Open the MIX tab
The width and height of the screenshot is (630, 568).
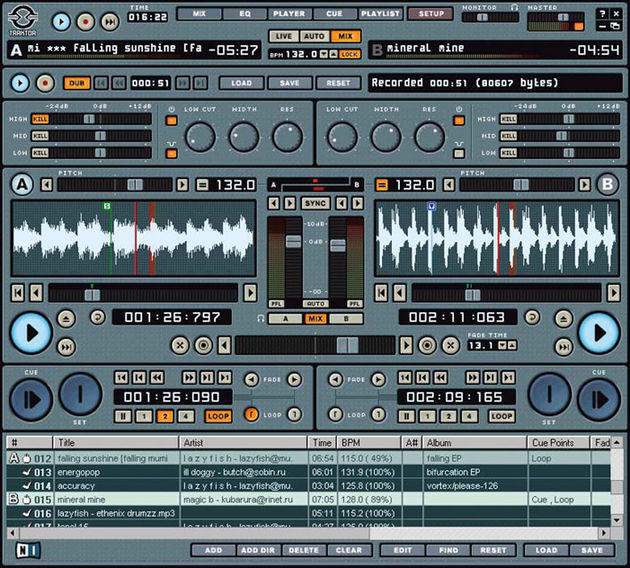[x=199, y=13]
